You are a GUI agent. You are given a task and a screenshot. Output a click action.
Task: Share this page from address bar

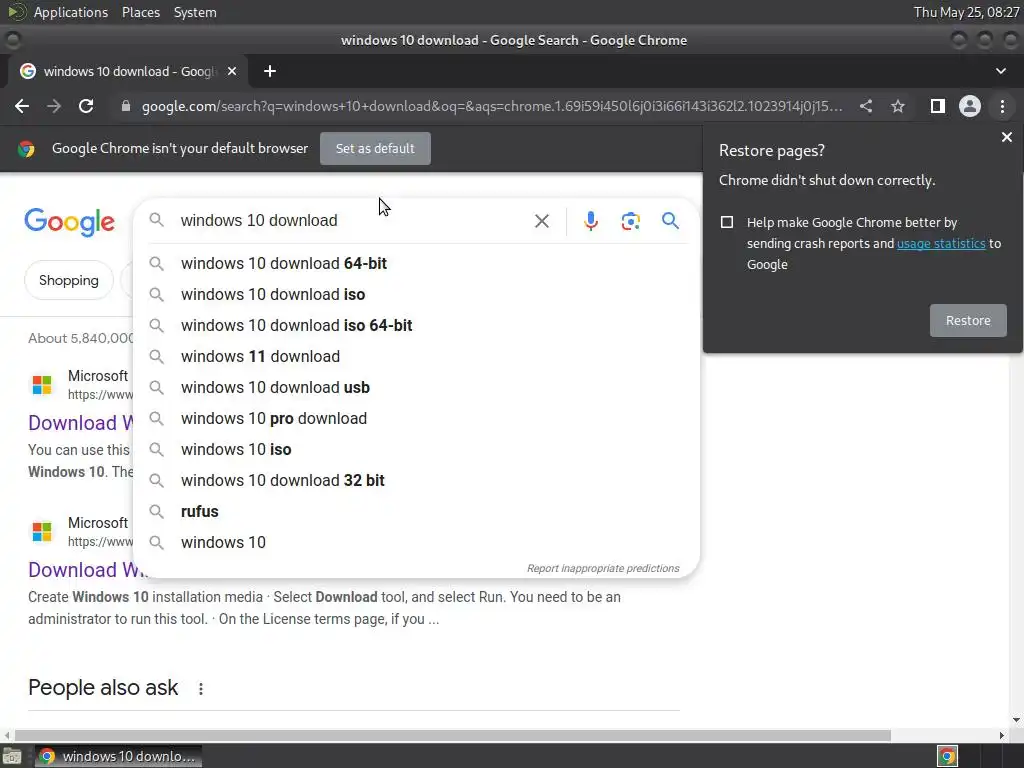point(866,106)
